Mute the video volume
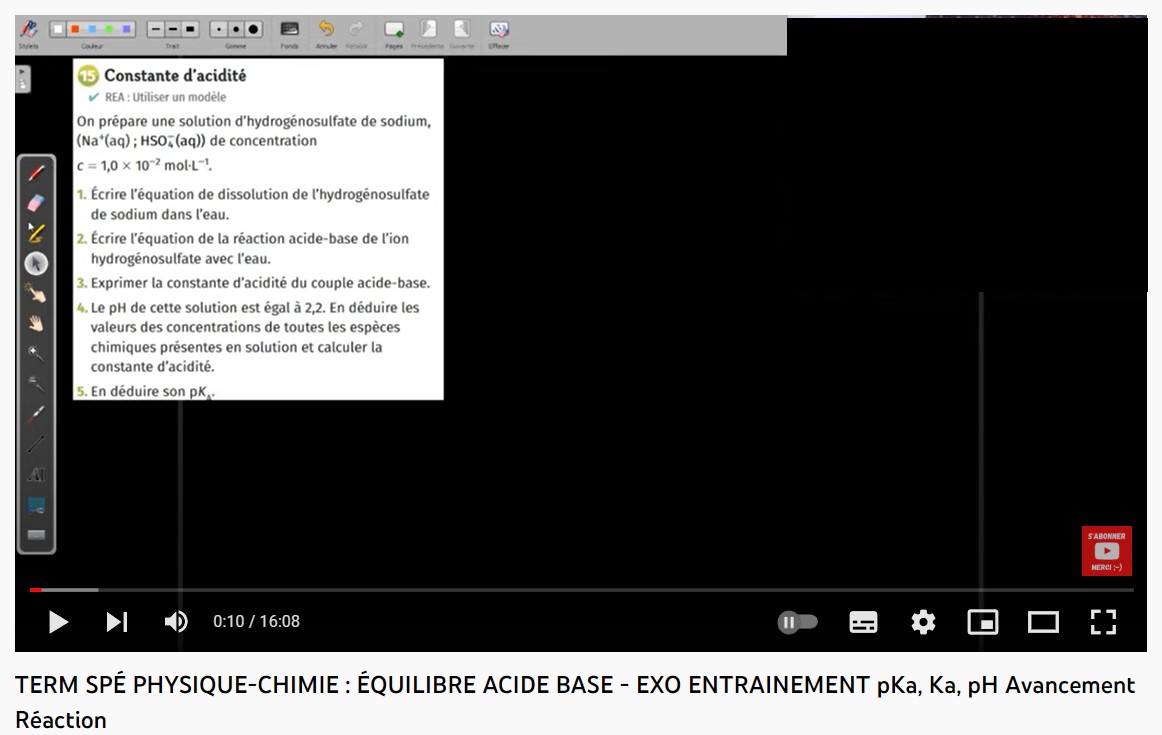Viewport: 1162px width, 735px height. [x=176, y=622]
